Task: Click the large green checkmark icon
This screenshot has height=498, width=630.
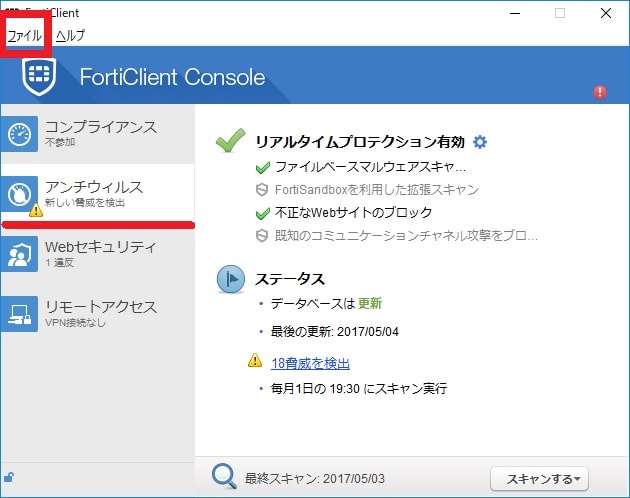Action: pyautogui.click(x=230, y=140)
